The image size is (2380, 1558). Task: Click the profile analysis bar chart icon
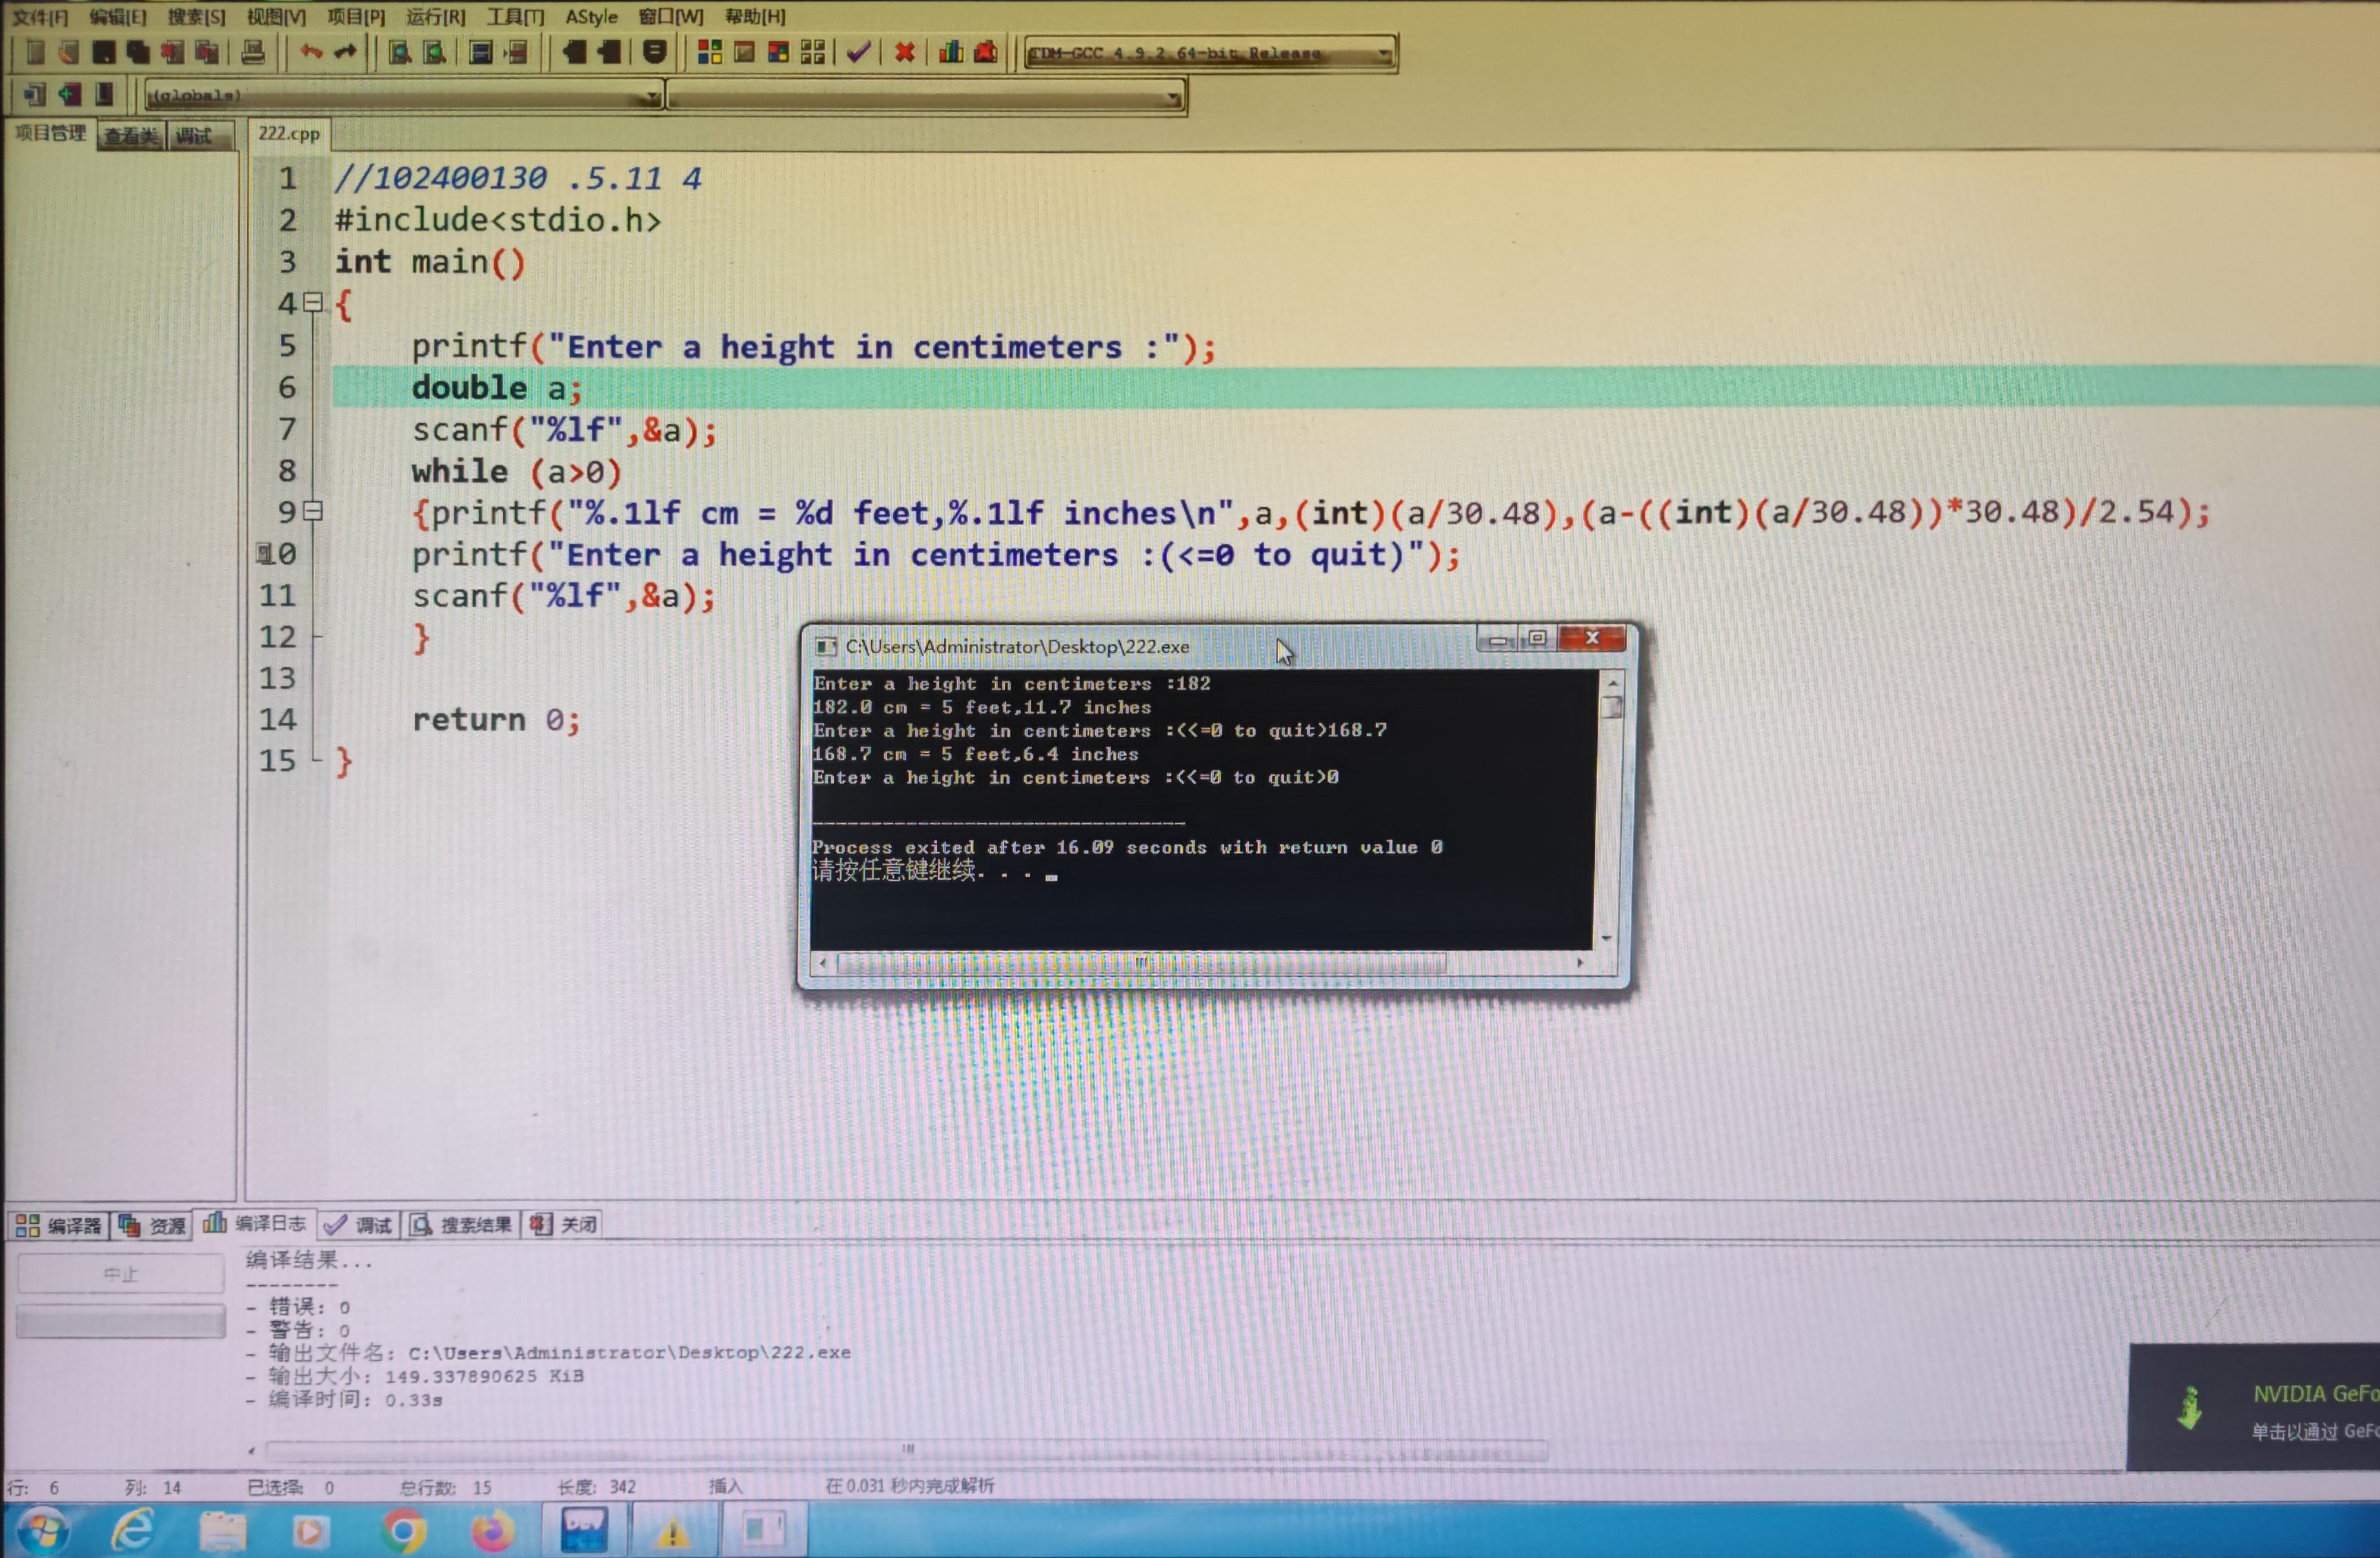(x=950, y=52)
